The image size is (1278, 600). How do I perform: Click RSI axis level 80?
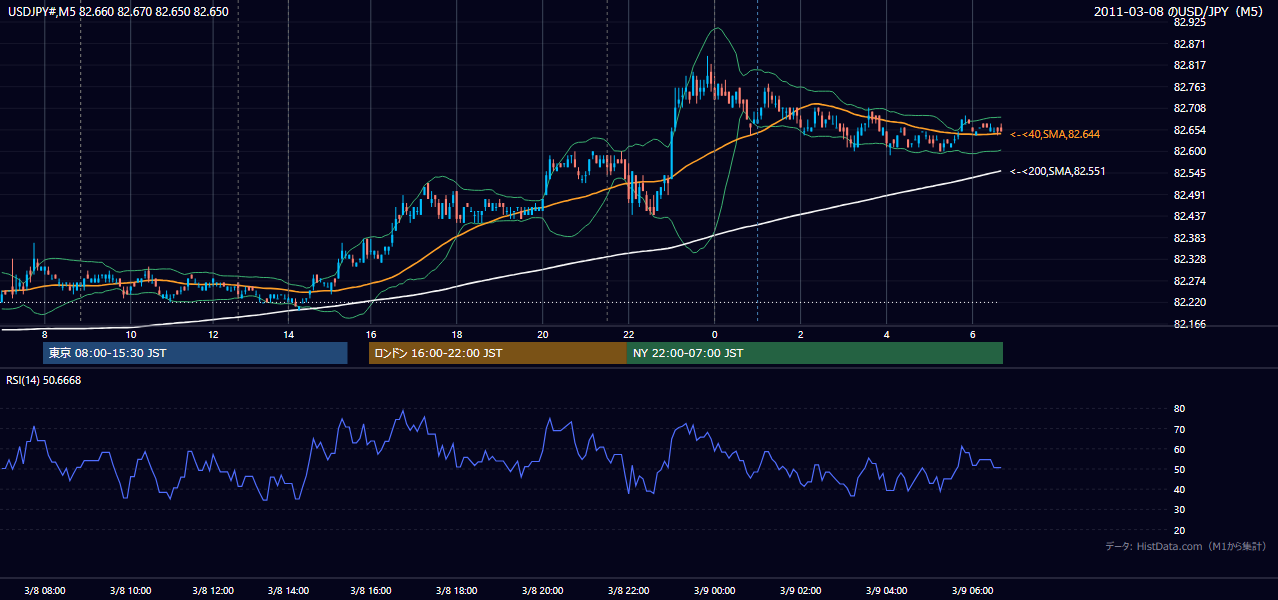[1180, 409]
